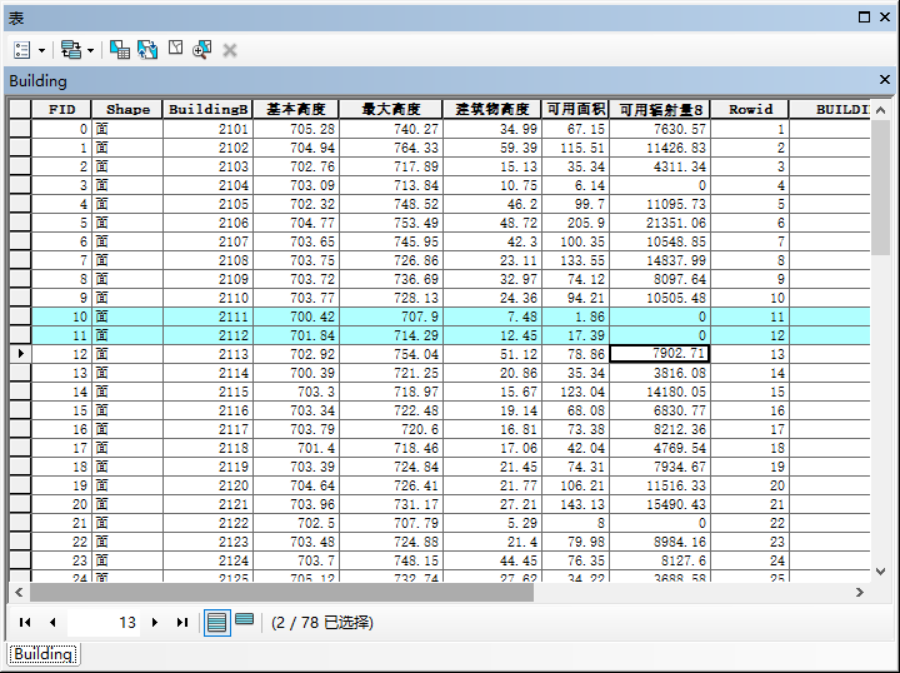Click the cell value 21351.06
The height and width of the screenshot is (673, 900).
[660, 223]
